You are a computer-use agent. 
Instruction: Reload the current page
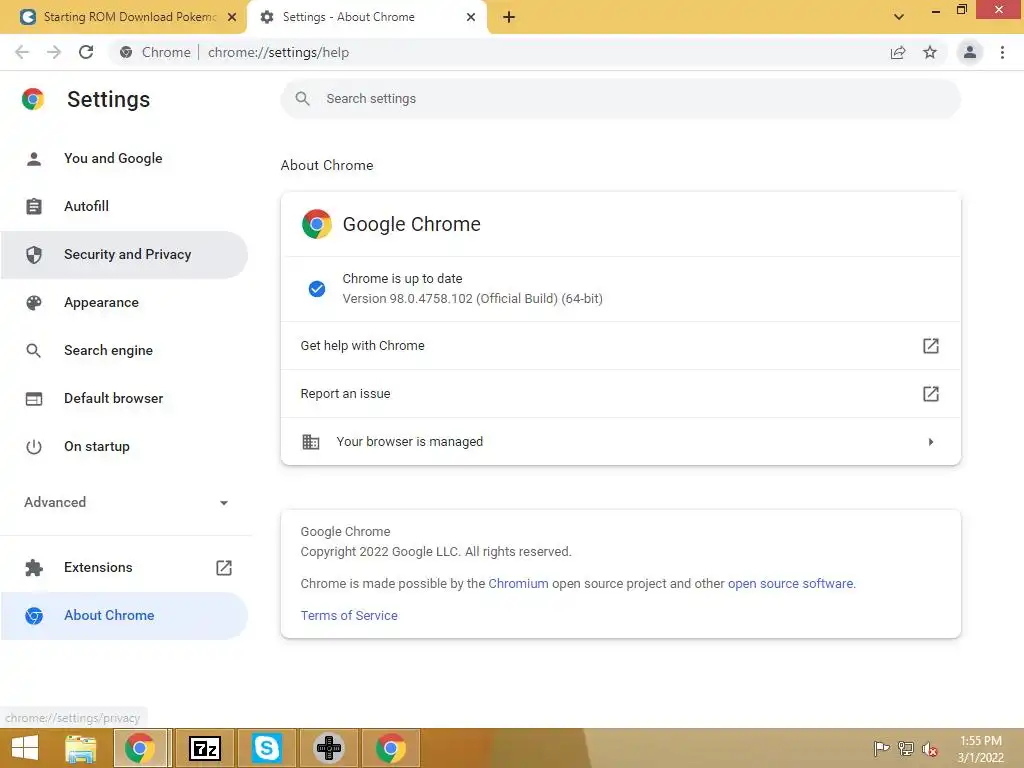pyautogui.click(x=86, y=52)
